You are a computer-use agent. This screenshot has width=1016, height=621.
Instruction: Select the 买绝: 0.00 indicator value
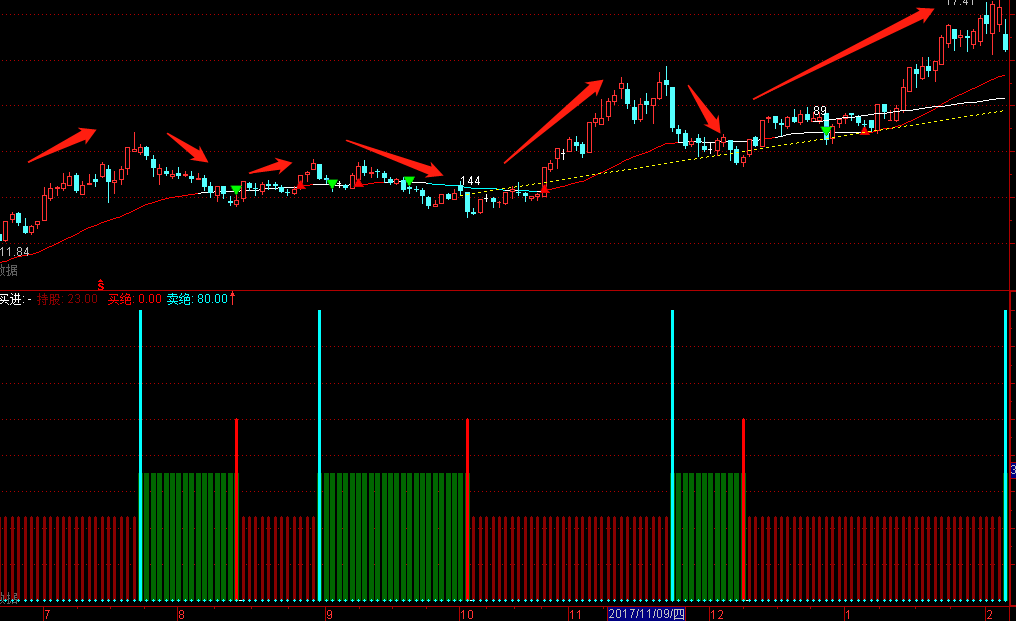(135, 298)
